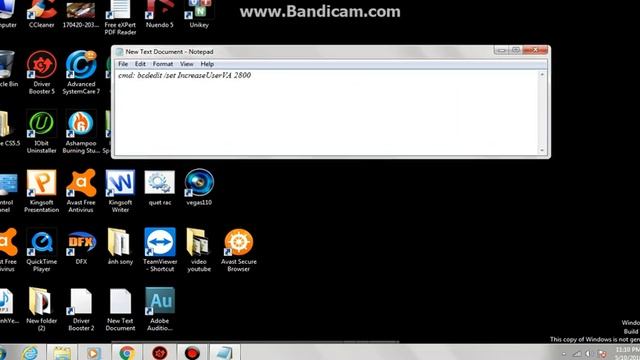Click the media player taskbar icon

point(94,353)
